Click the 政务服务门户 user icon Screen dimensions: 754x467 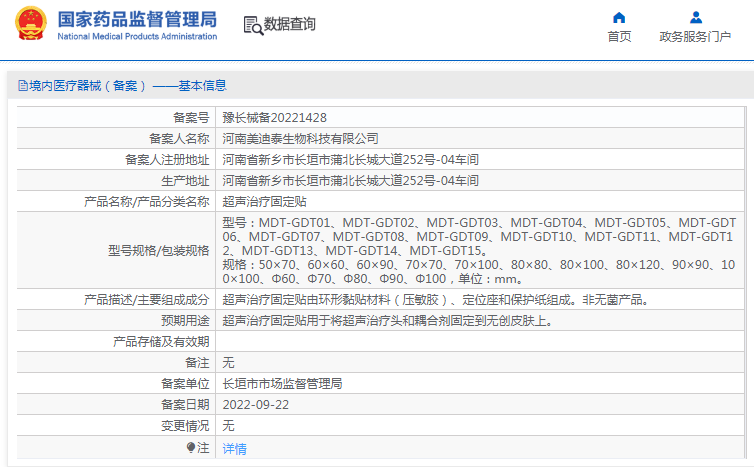[695, 18]
